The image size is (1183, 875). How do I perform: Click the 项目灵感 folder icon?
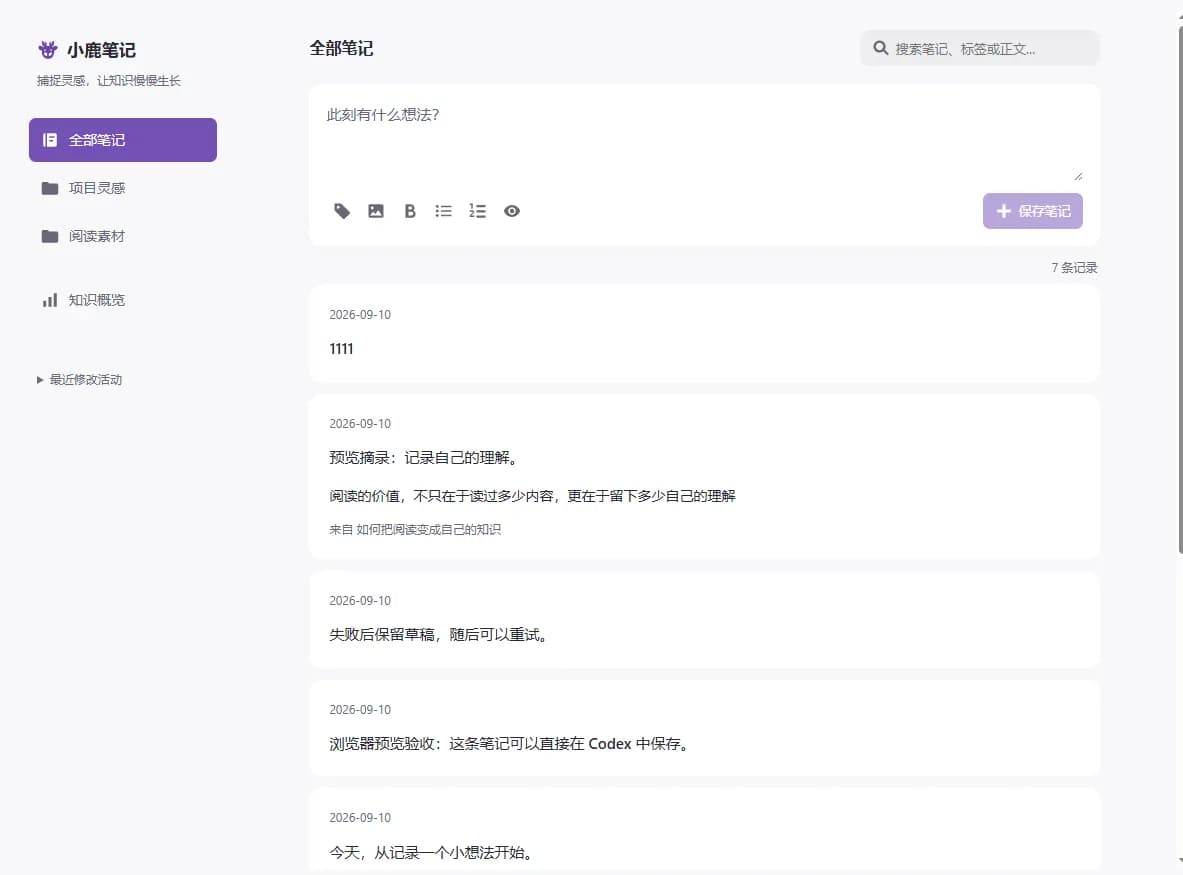coord(50,188)
